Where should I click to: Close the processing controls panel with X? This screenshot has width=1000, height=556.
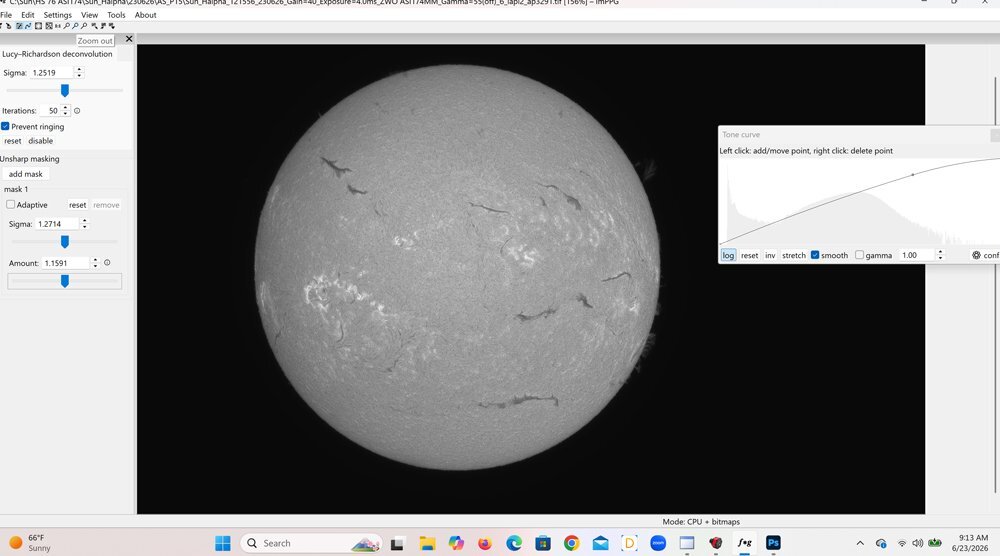pos(129,39)
